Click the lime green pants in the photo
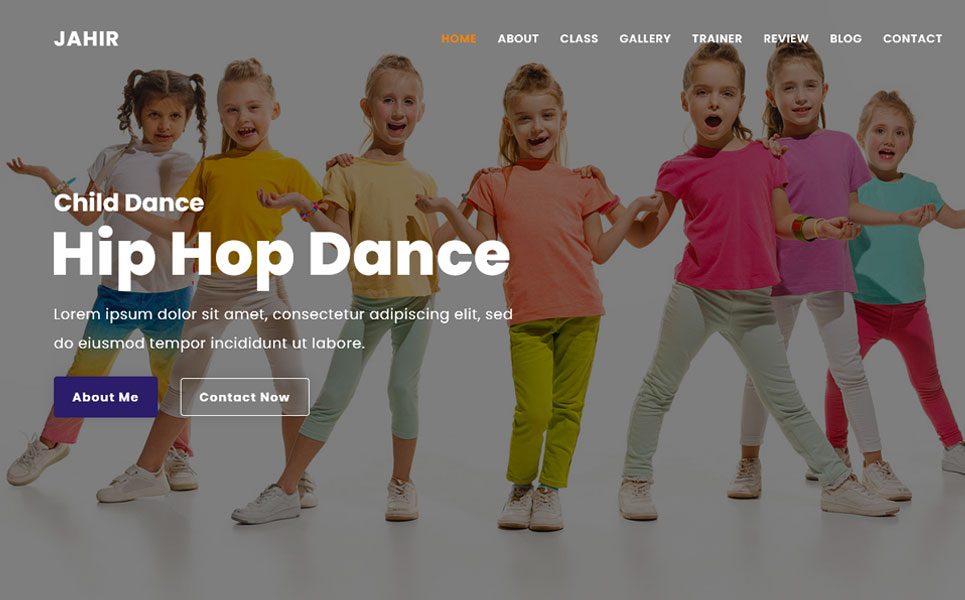 point(551,400)
